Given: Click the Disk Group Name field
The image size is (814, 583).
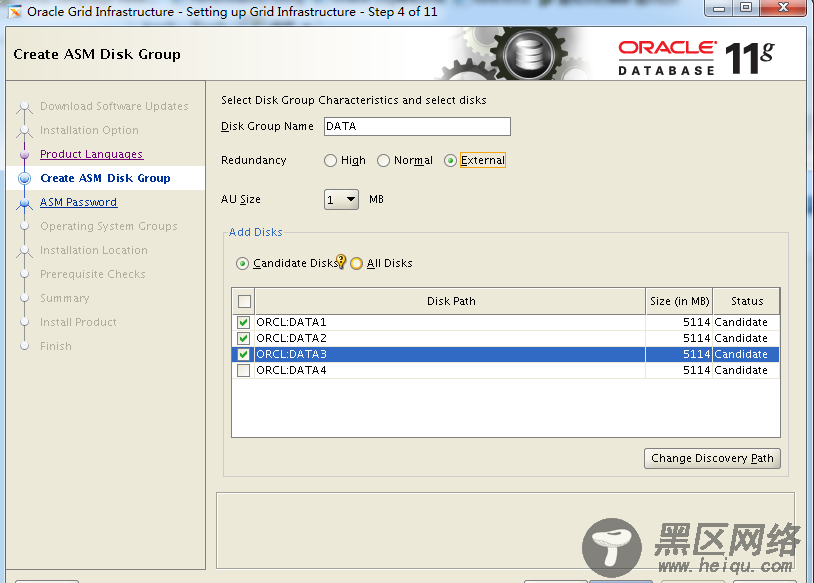Looking at the screenshot, I should (417, 126).
